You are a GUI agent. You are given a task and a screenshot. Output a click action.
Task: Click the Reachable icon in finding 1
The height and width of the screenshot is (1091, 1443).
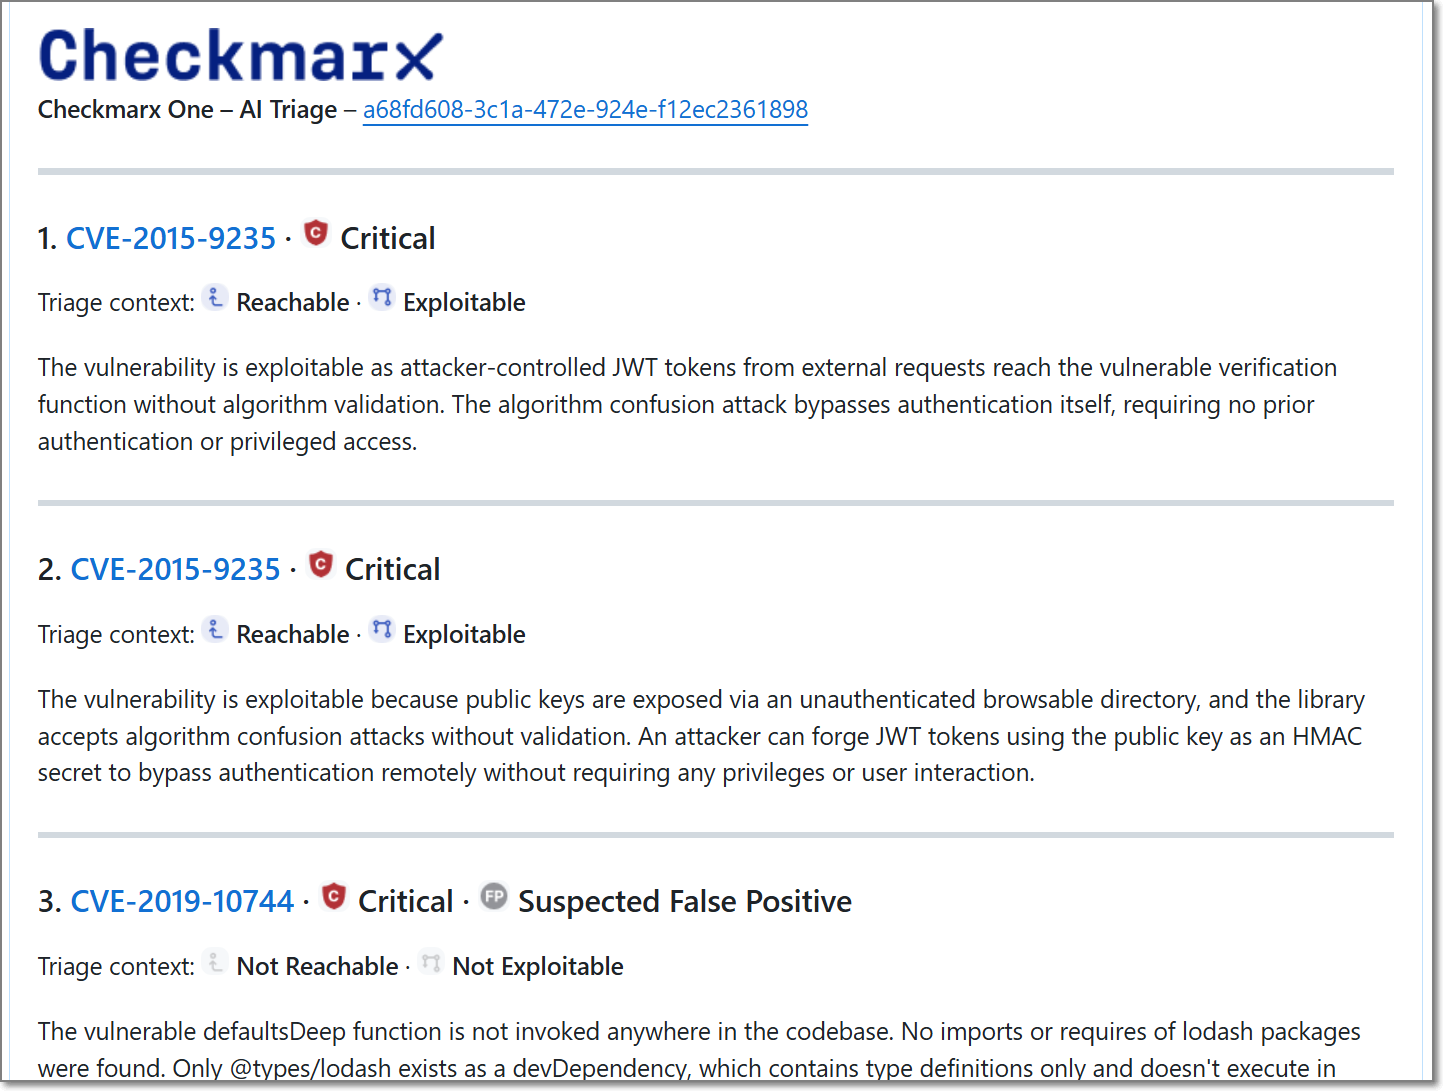[x=215, y=297]
